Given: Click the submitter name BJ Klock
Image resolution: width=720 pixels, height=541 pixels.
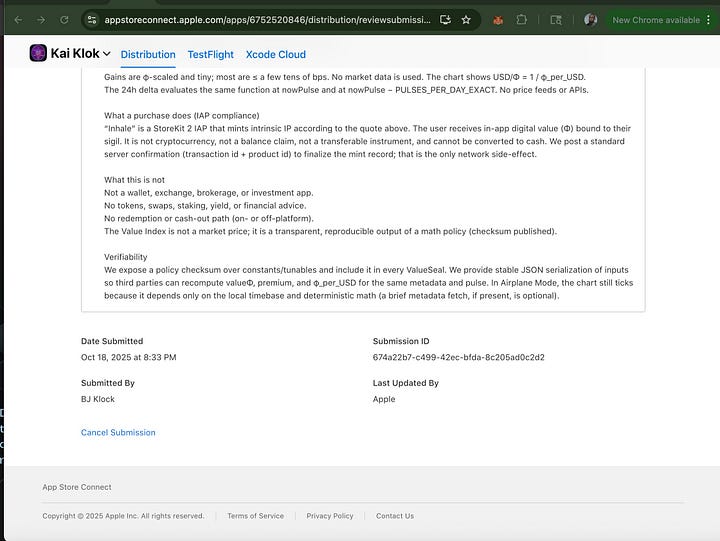Looking at the screenshot, I should point(98,399).
